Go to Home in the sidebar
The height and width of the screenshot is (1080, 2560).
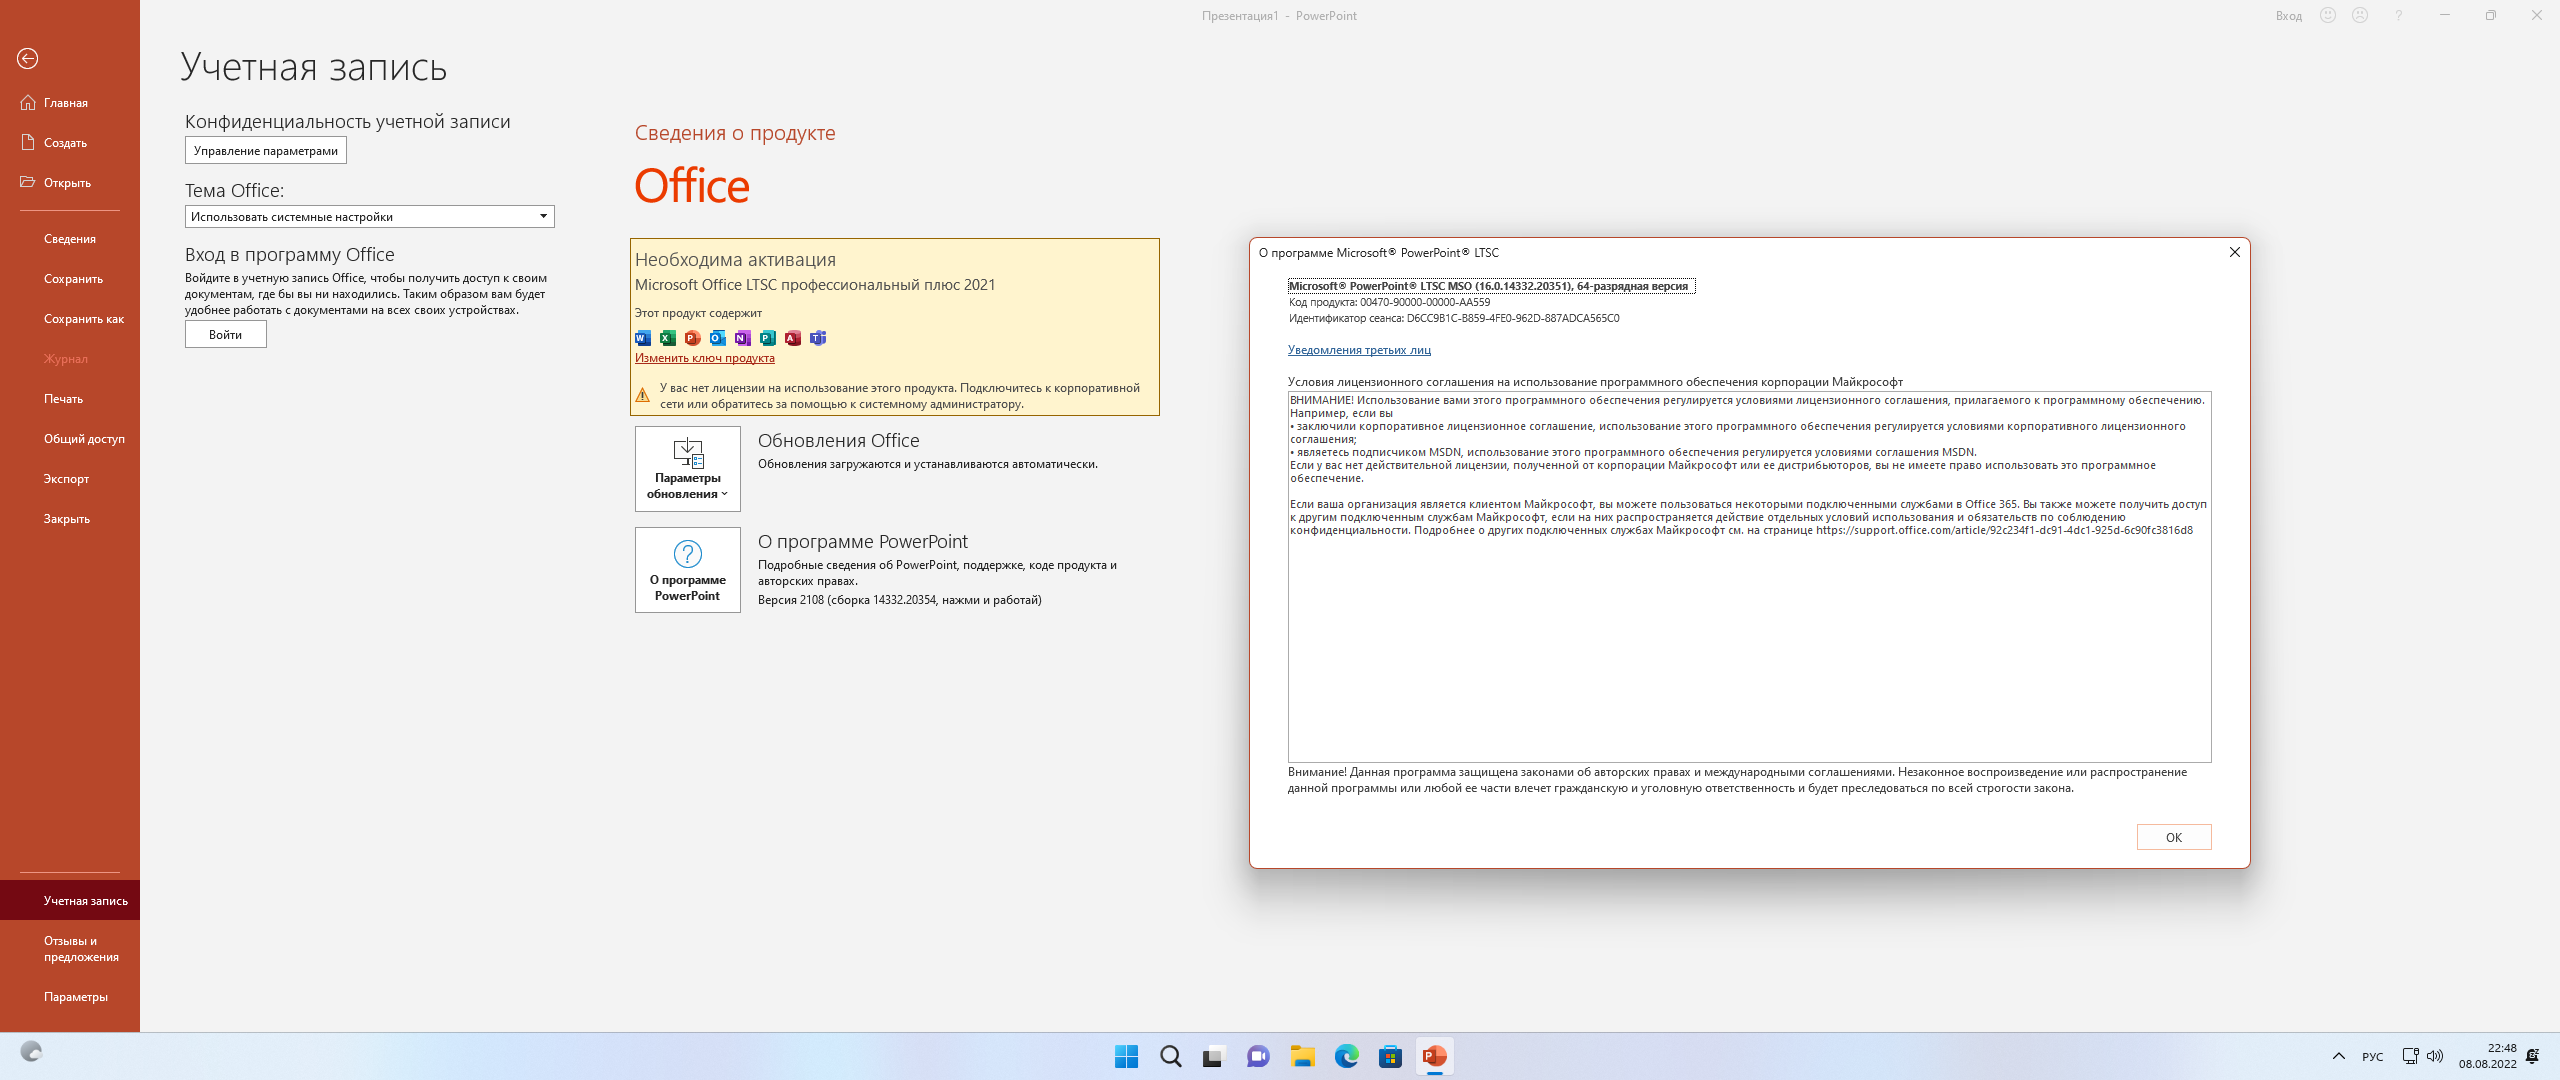(70, 103)
